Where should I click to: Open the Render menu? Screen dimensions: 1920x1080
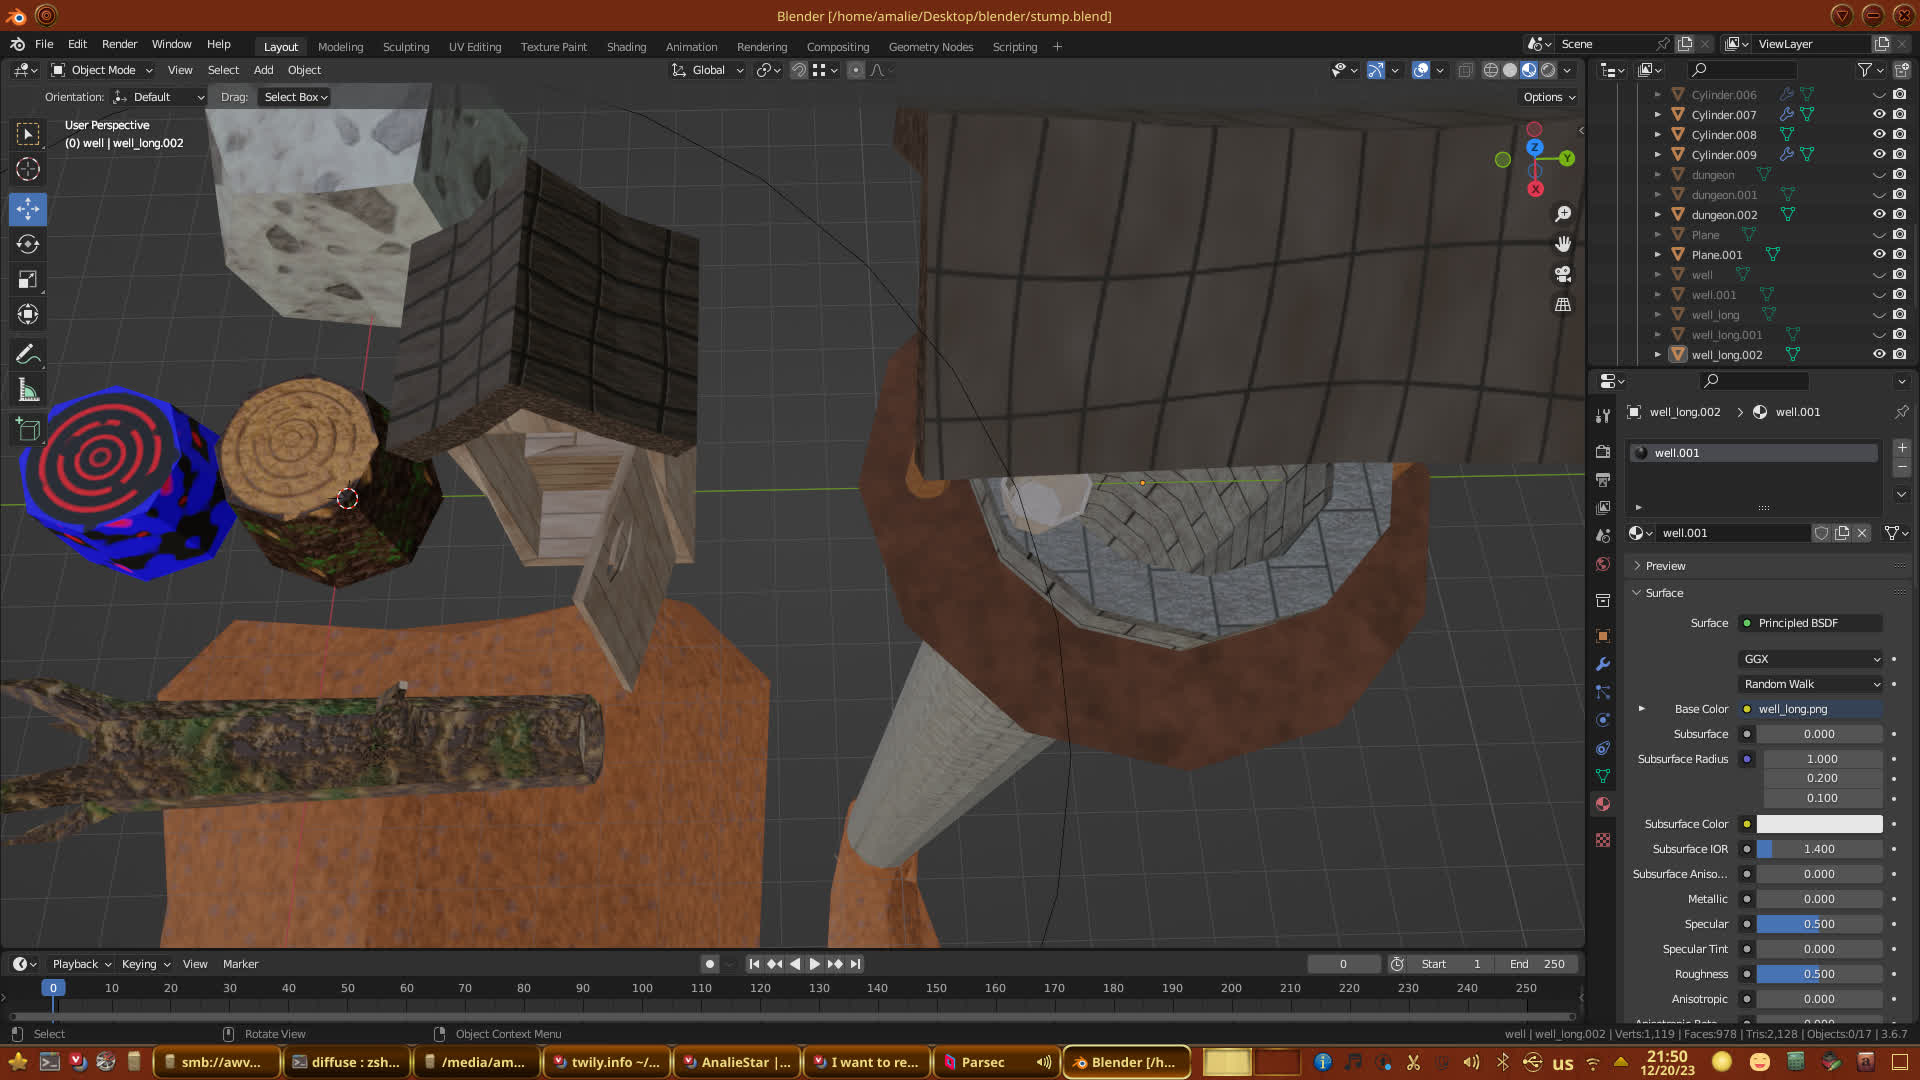point(119,44)
